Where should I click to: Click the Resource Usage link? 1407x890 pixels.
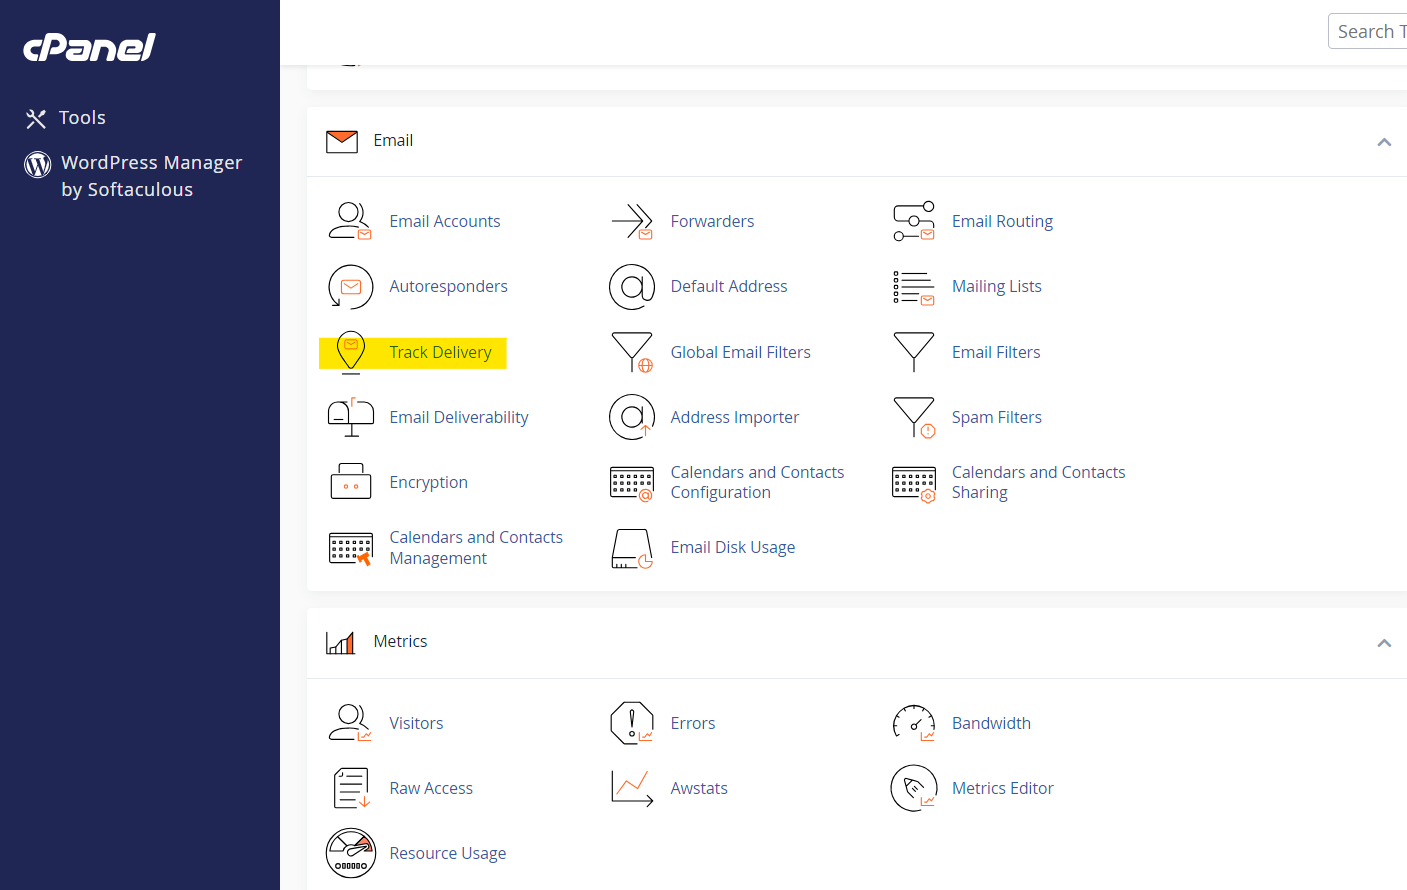[447, 853]
